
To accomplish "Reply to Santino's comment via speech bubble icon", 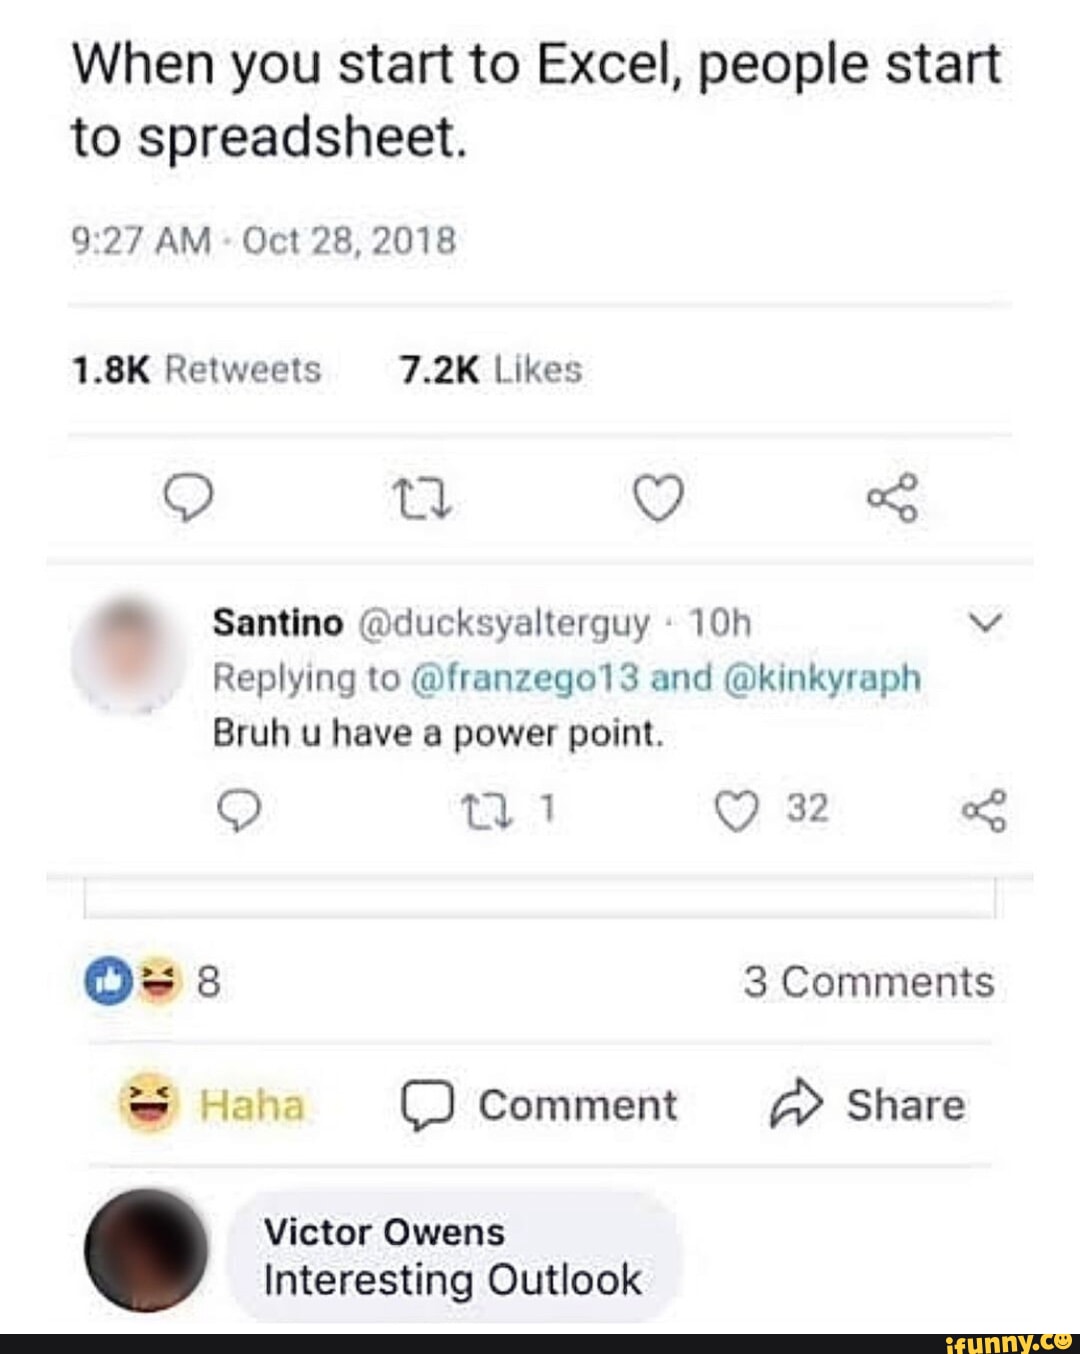I will 240,808.
